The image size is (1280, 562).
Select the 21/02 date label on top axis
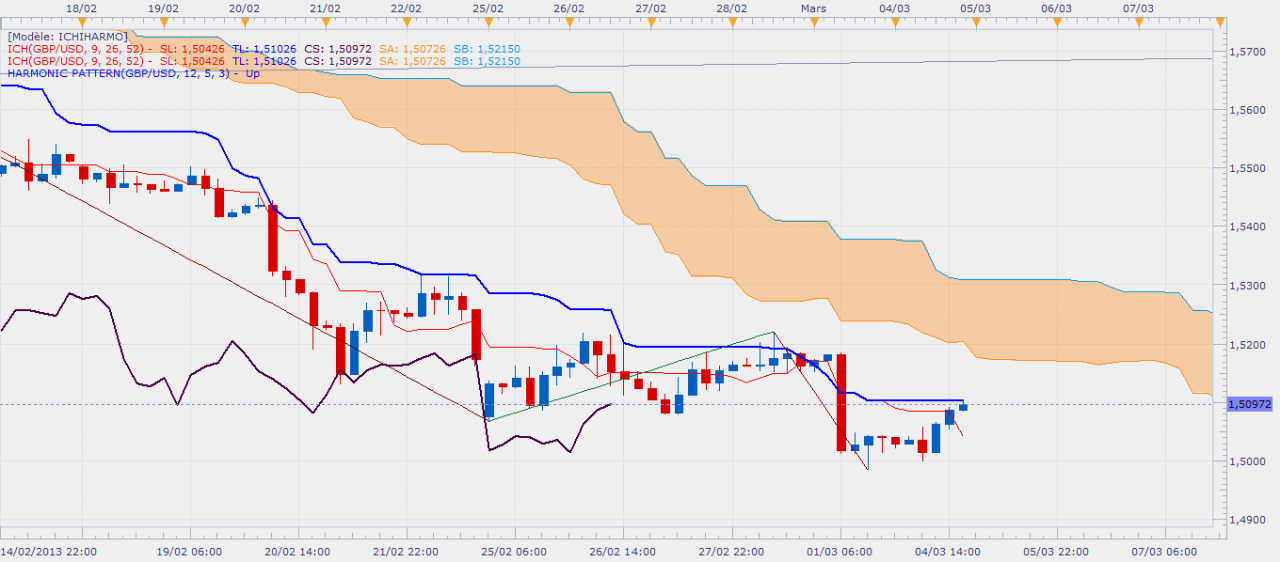[325, 7]
